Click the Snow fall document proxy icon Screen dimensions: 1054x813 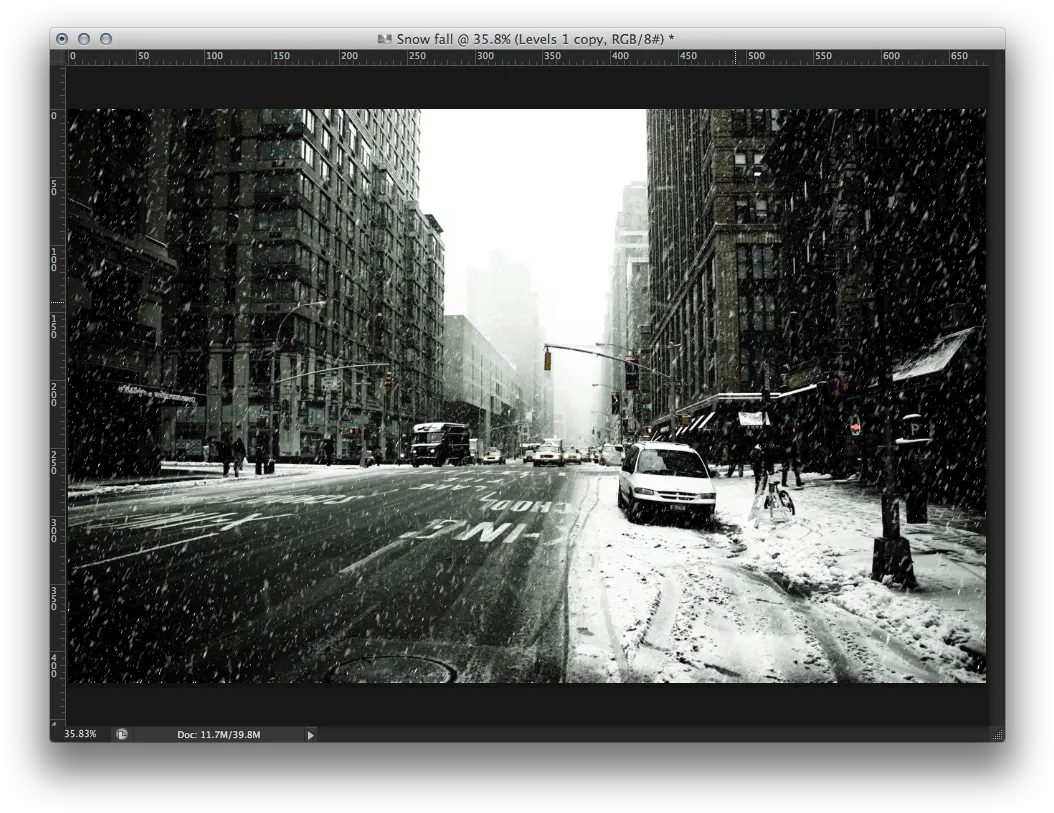(x=384, y=39)
